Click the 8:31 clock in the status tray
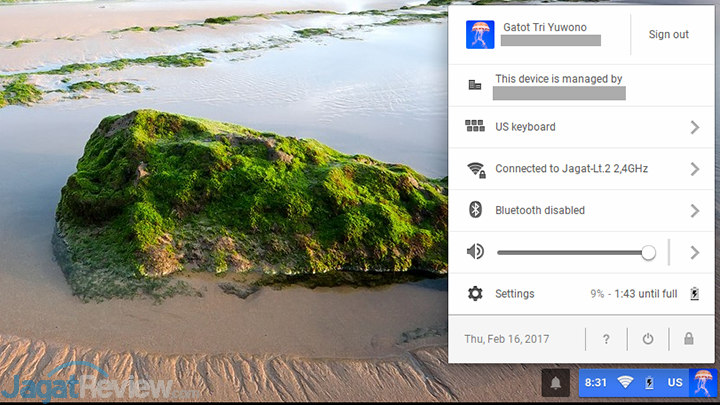 coord(596,382)
